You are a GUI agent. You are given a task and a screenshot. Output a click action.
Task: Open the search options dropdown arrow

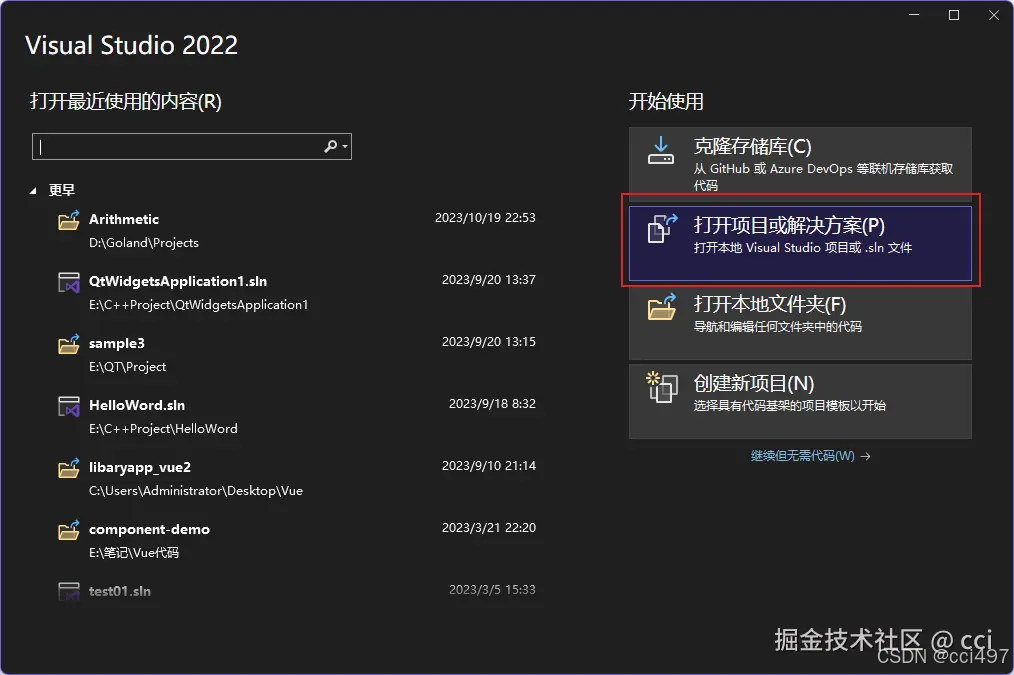tap(345, 147)
